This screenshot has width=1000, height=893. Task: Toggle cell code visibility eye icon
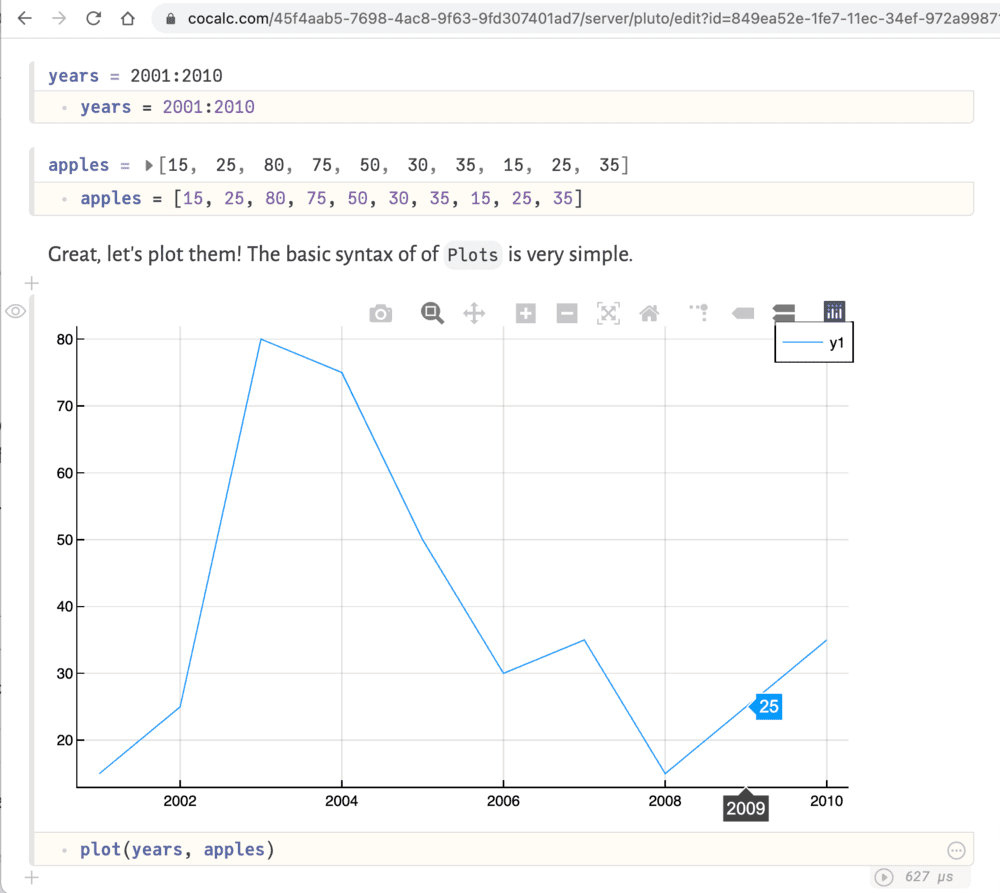click(x=15, y=312)
